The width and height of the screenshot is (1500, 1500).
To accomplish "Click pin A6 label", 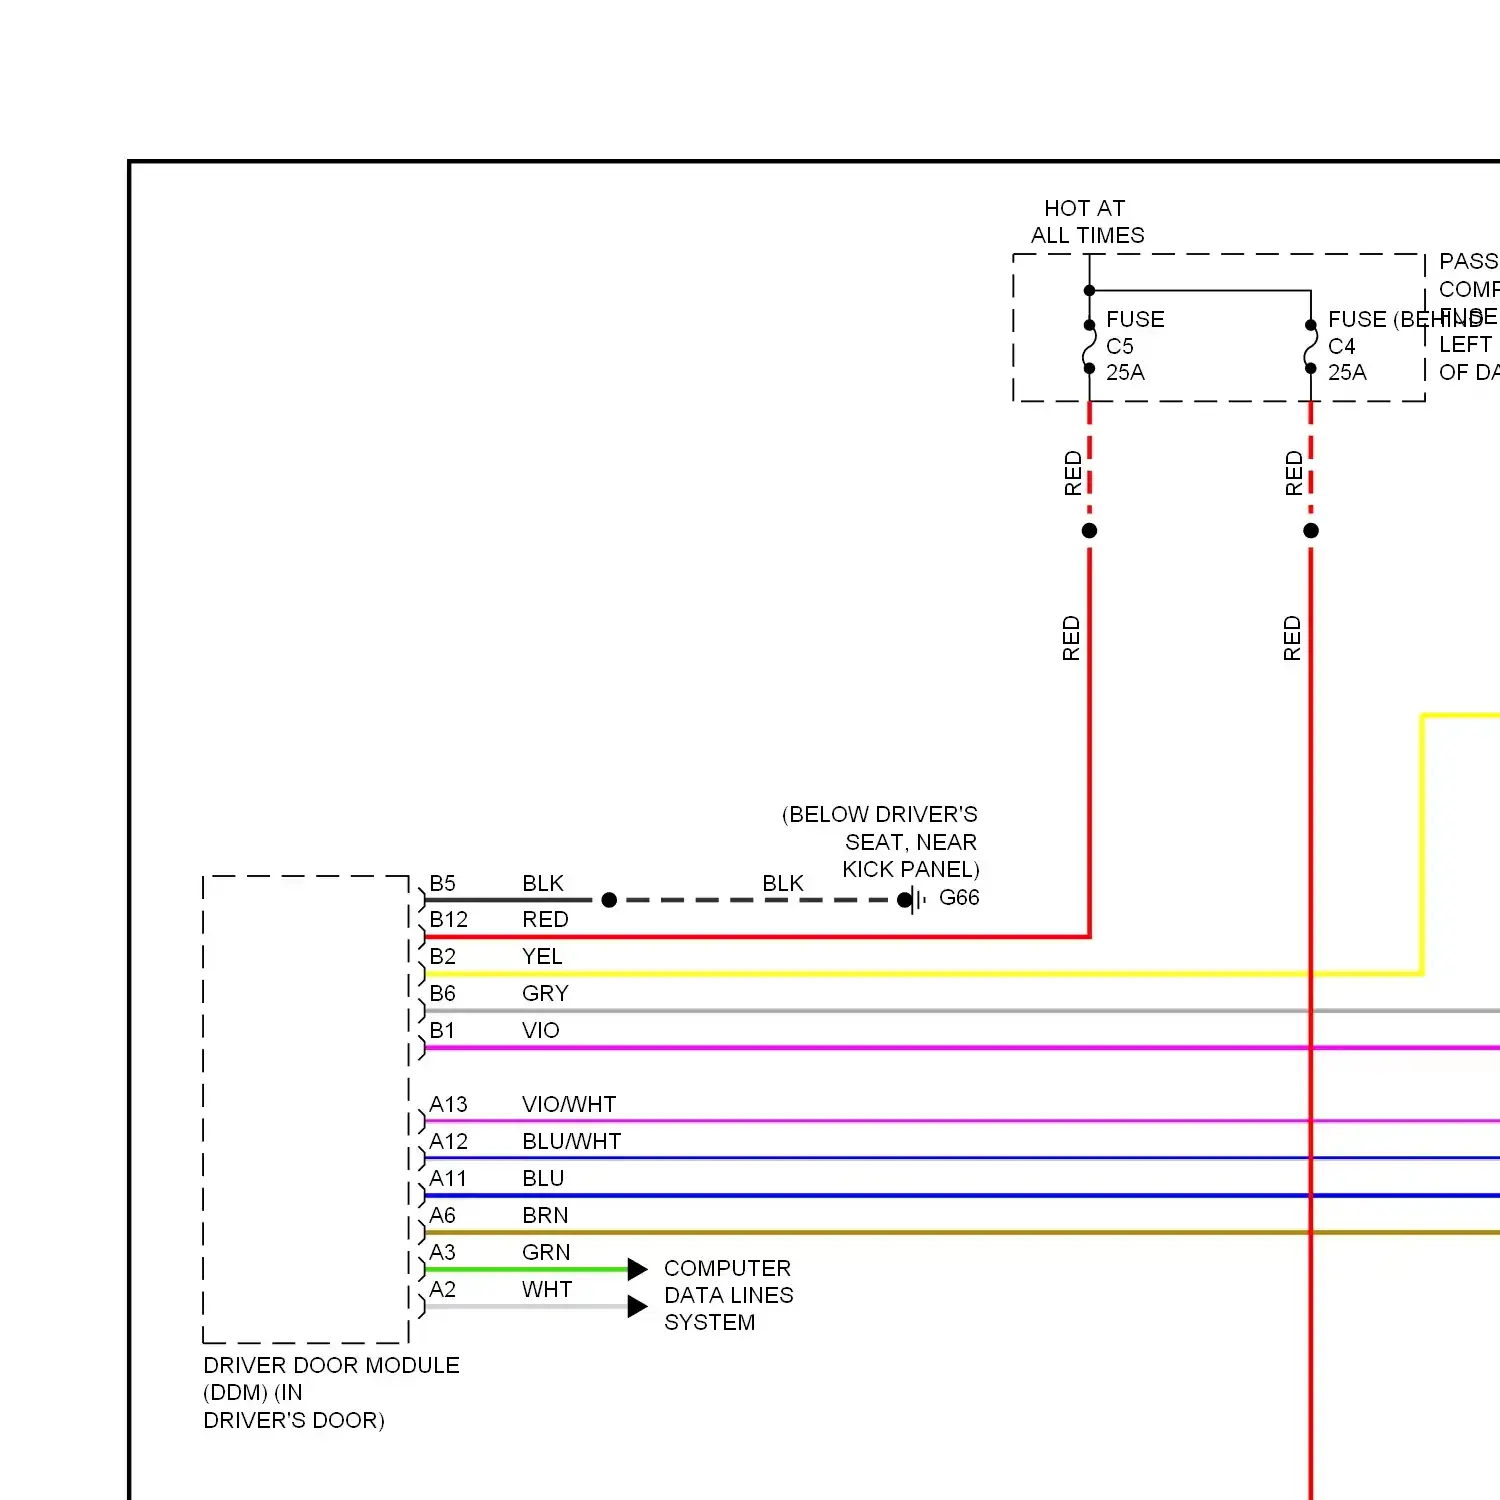I will 442,1216.
